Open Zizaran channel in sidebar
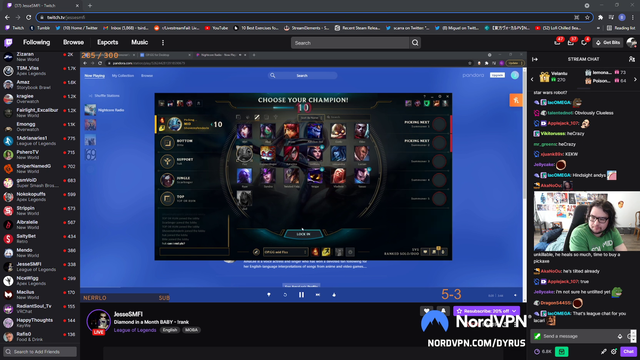The image size is (640, 360). (39, 57)
